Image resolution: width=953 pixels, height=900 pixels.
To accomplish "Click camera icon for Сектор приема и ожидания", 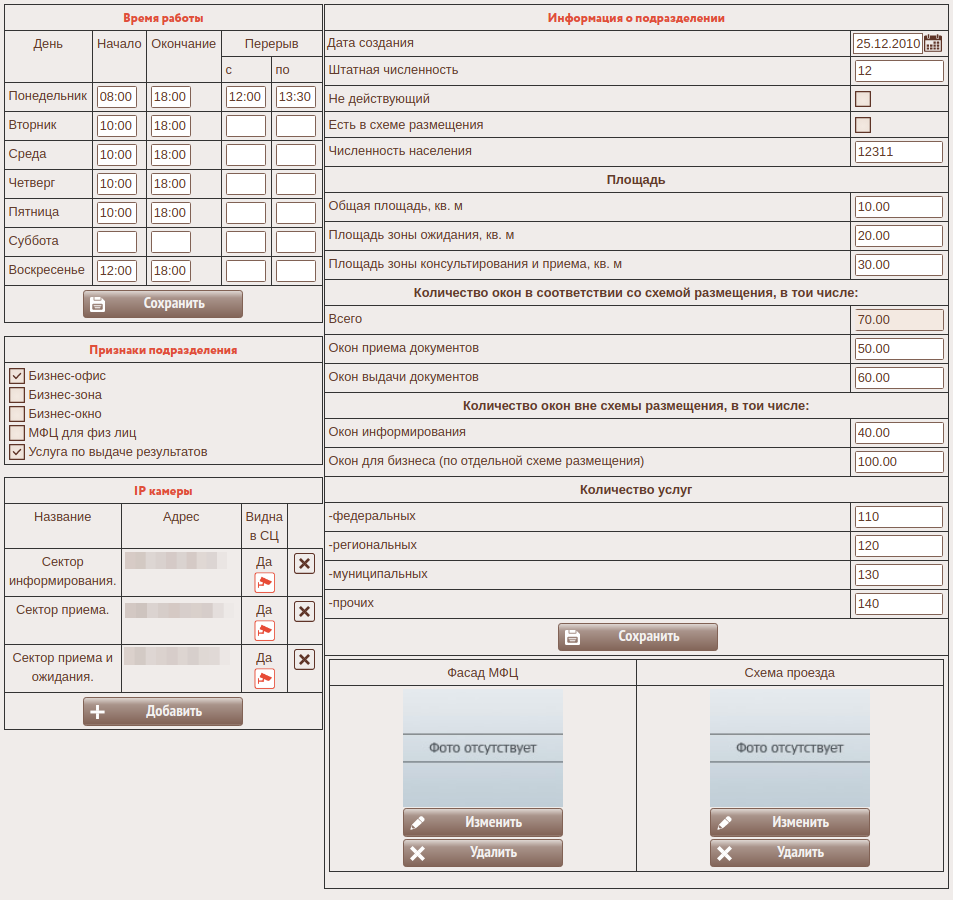I will click(x=264, y=678).
